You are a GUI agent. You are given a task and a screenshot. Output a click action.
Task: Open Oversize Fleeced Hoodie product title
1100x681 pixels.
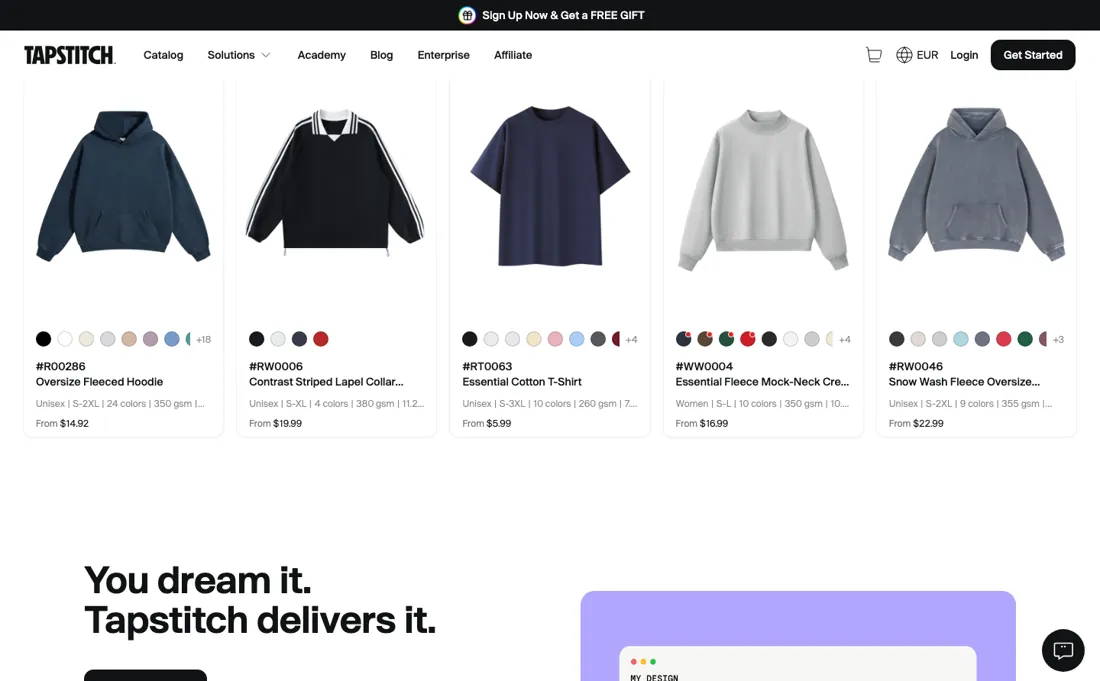pos(100,382)
